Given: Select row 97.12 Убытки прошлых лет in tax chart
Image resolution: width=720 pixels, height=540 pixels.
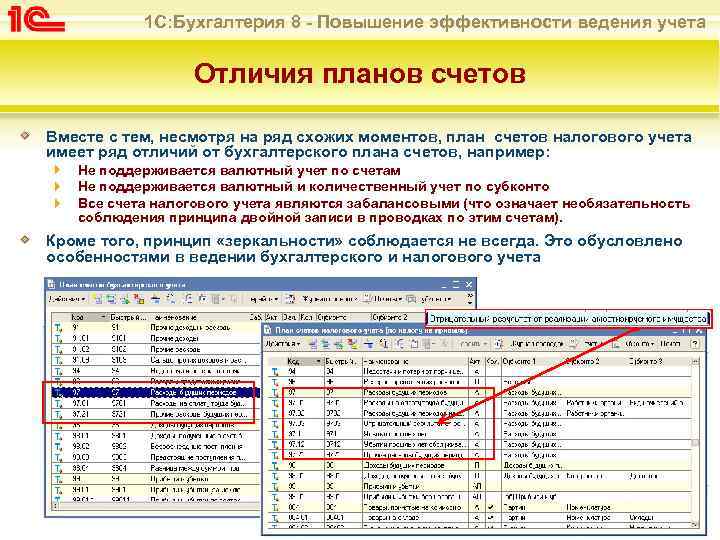Looking at the screenshot, I should tap(480, 444).
